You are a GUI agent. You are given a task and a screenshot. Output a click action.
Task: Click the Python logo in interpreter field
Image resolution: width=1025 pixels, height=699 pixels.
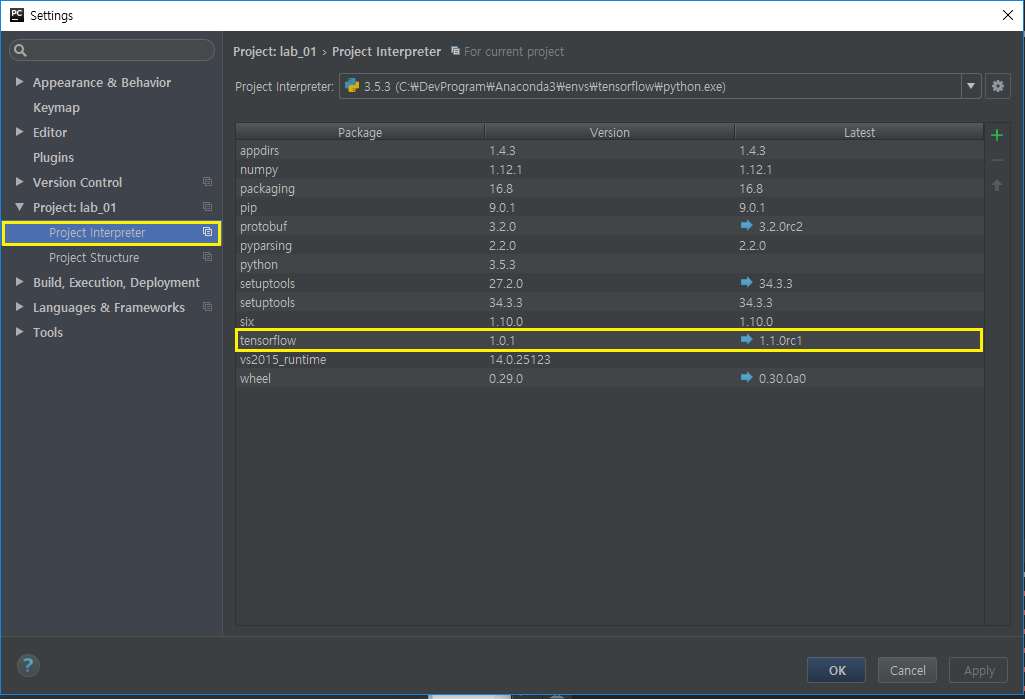click(x=352, y=86)
